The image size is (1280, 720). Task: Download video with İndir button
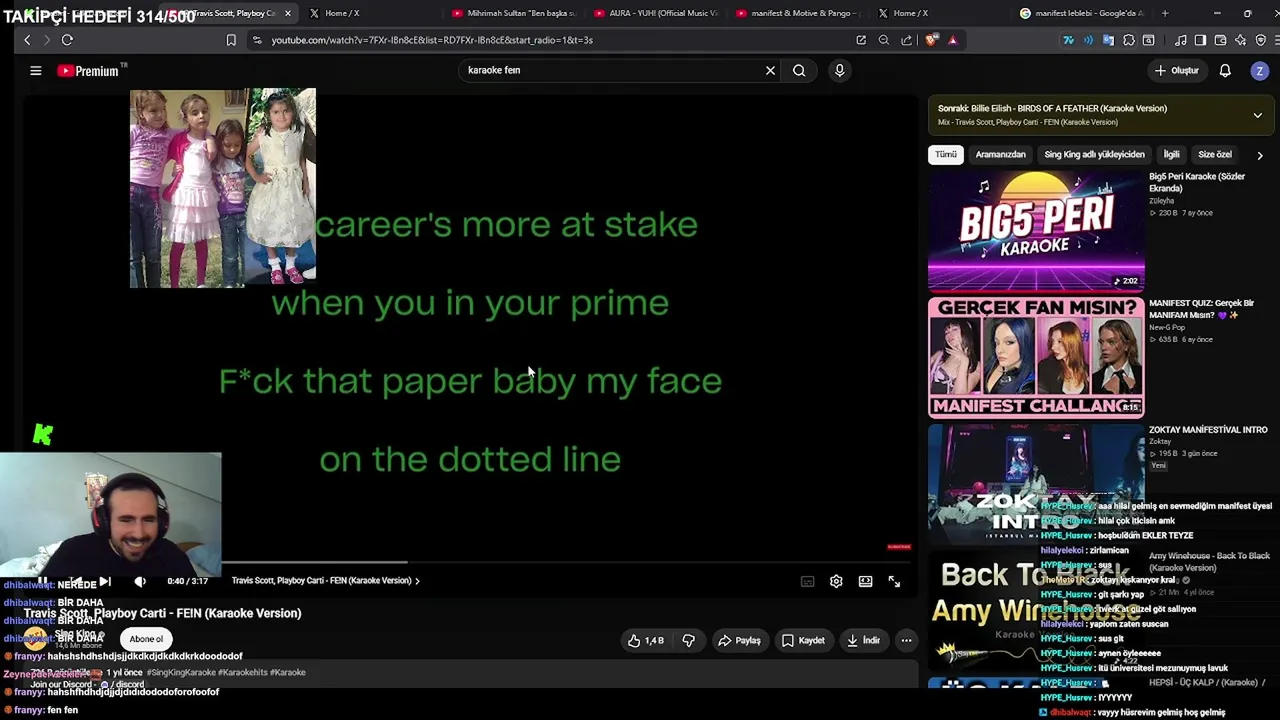(864, 640)
